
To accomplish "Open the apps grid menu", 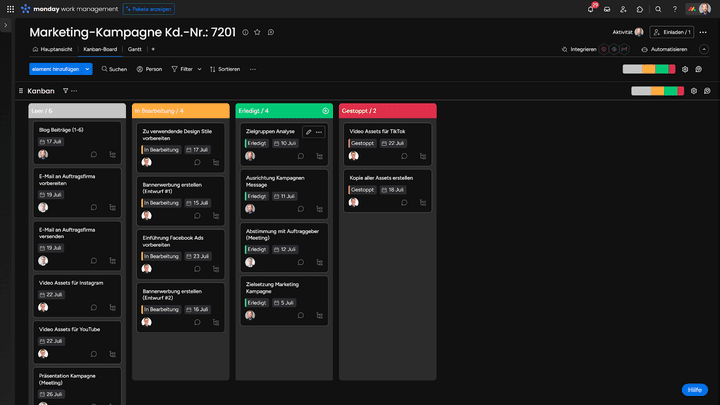I will 10,9.
